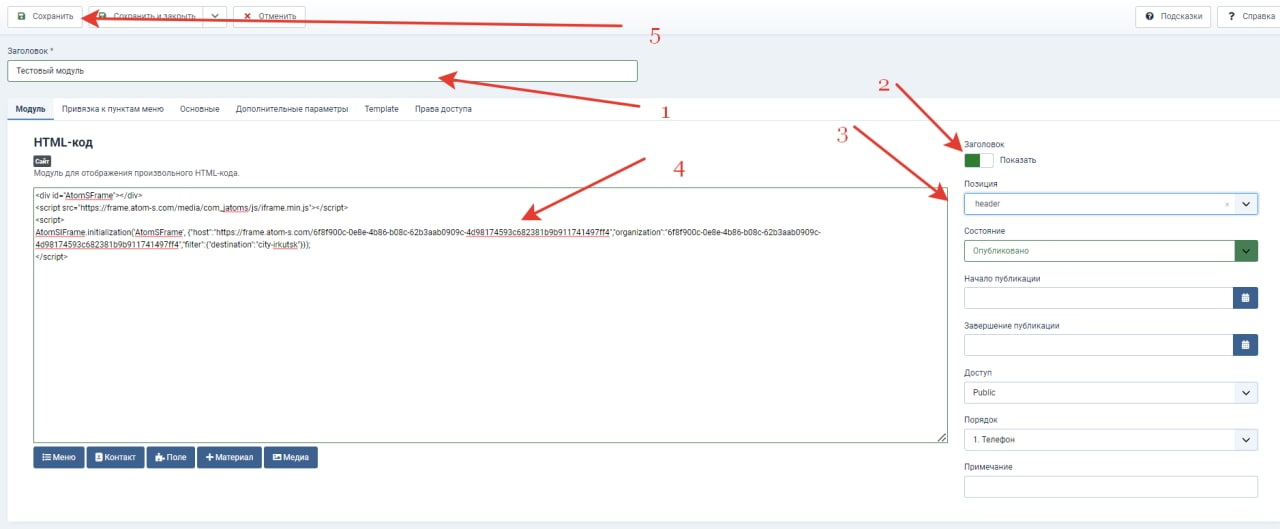1280x529 pixels.
Task: Insert a Контакт into the editor
Action: (x=116, y=457)
